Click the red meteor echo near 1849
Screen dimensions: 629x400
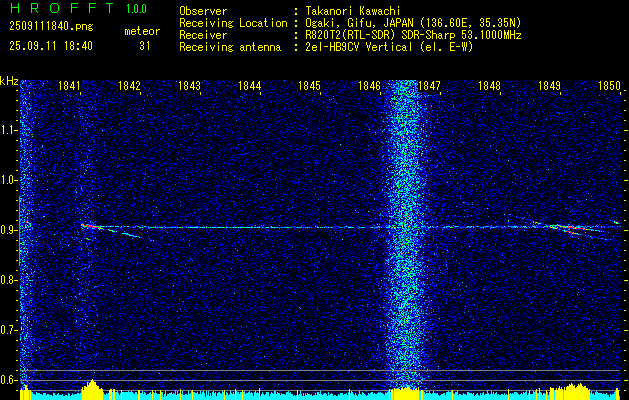[572, 229]
